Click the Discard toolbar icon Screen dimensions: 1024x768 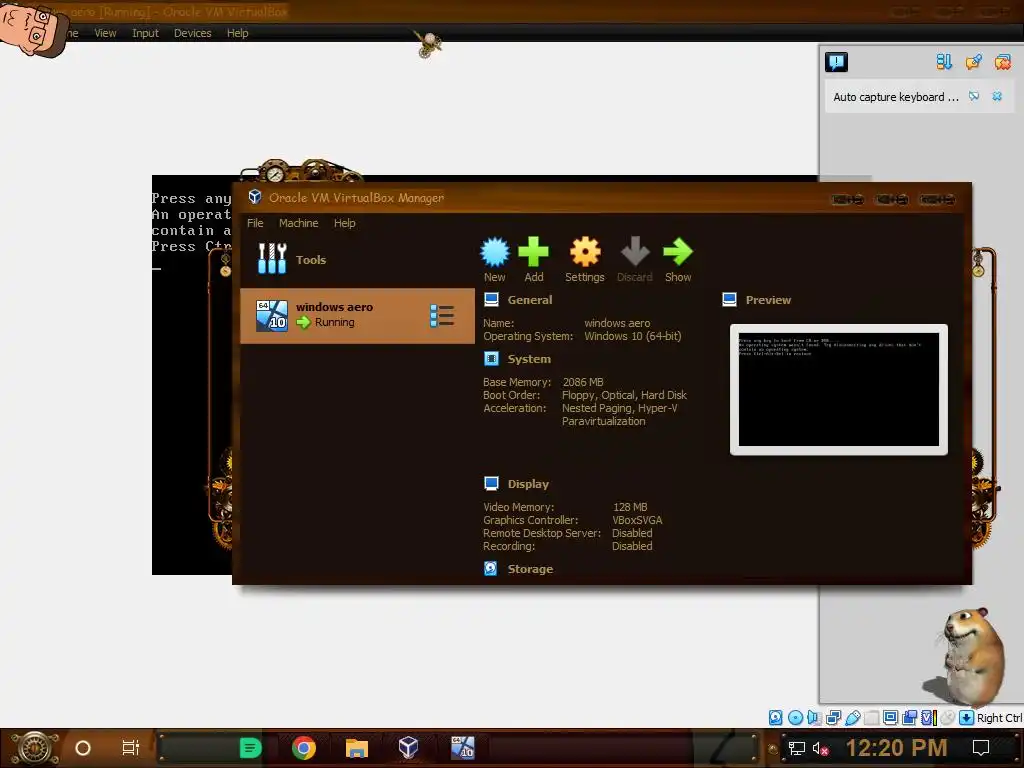635,252
